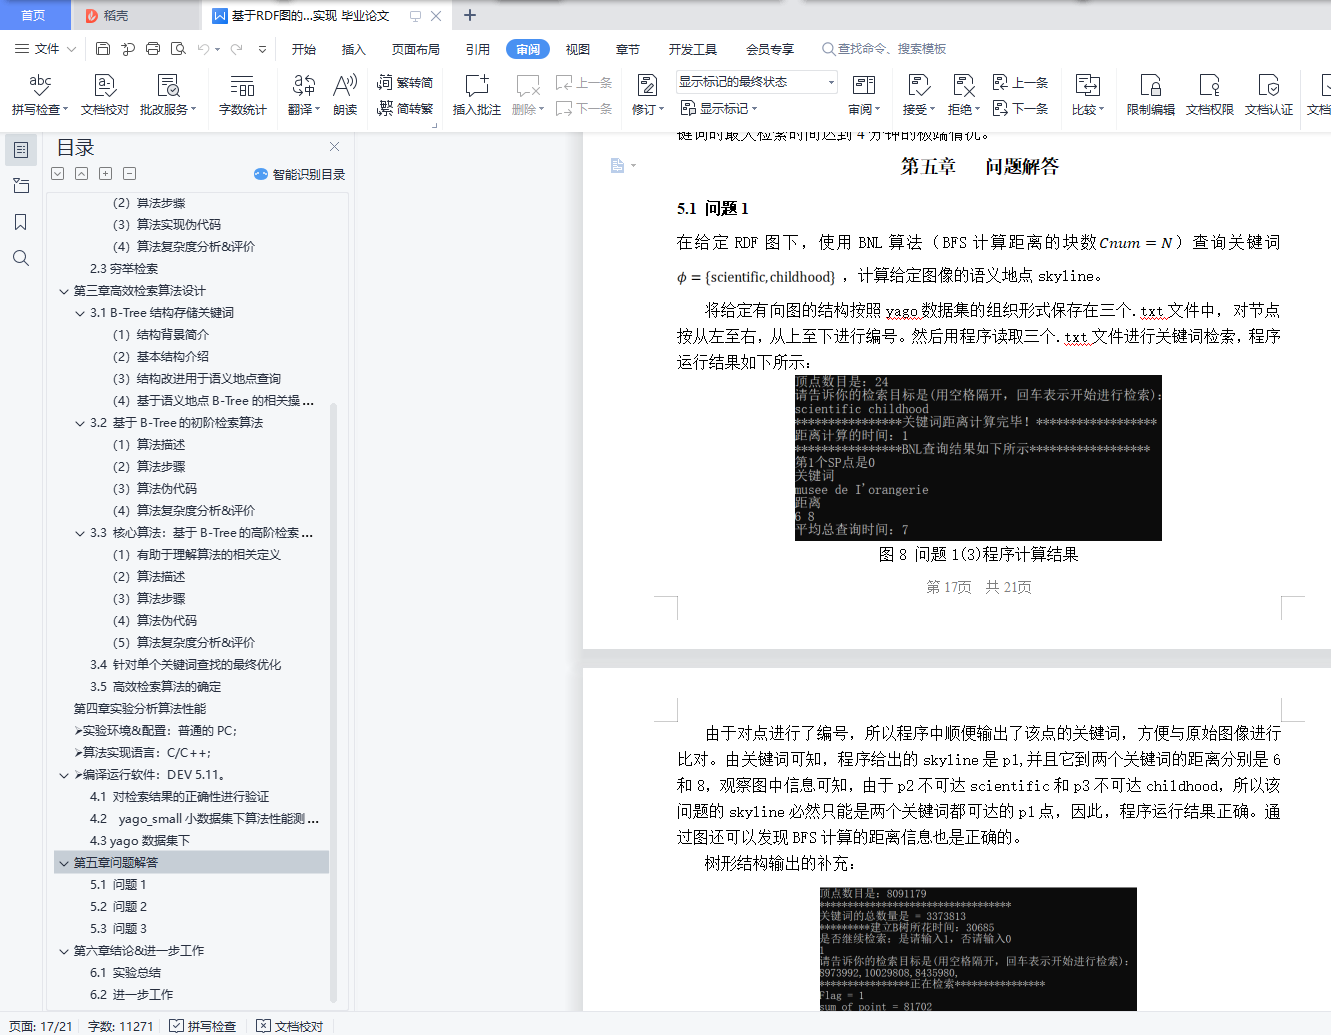The width and height of the screenshot is (1331, 1035).
Task: Open 字数统计 word count tool
Action: point(243,95)
